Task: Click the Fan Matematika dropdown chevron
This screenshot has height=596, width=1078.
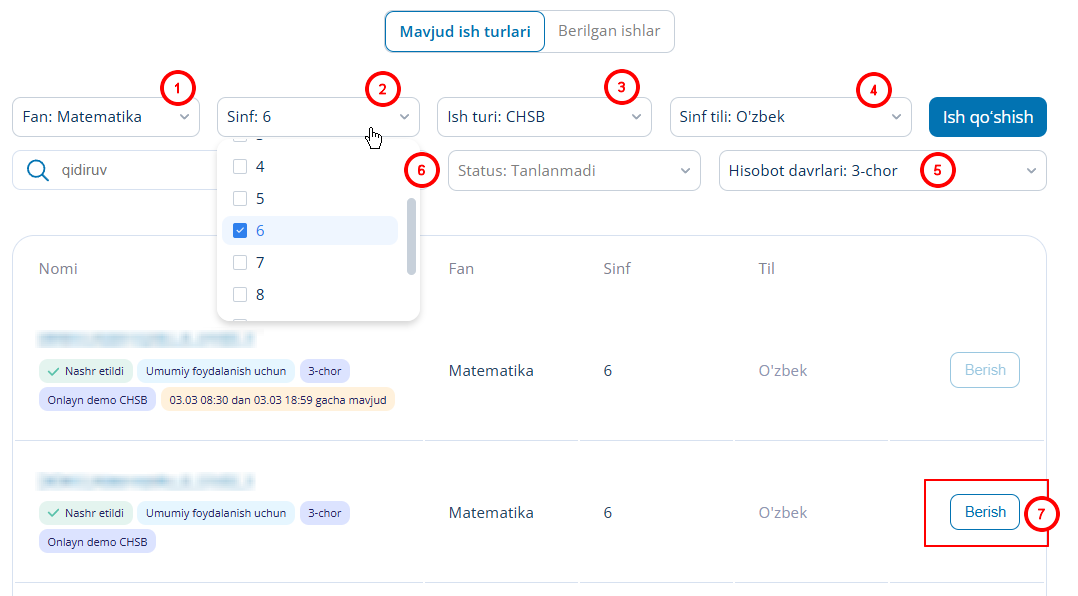Action: (184, 117)
